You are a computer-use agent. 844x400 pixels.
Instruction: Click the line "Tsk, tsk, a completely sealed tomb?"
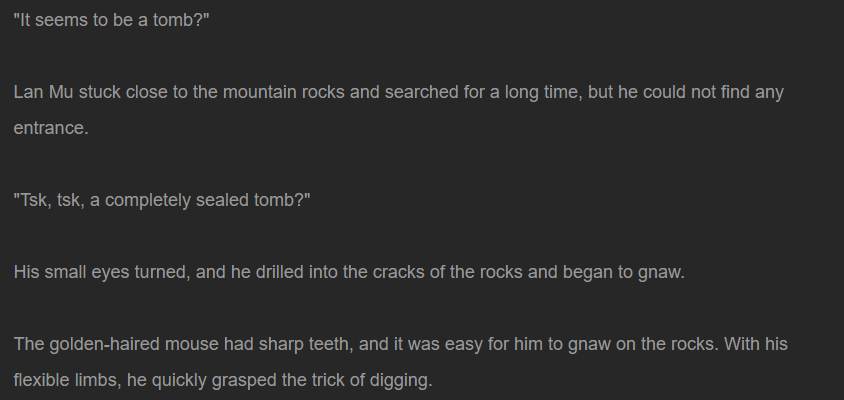tap(162, 200)
